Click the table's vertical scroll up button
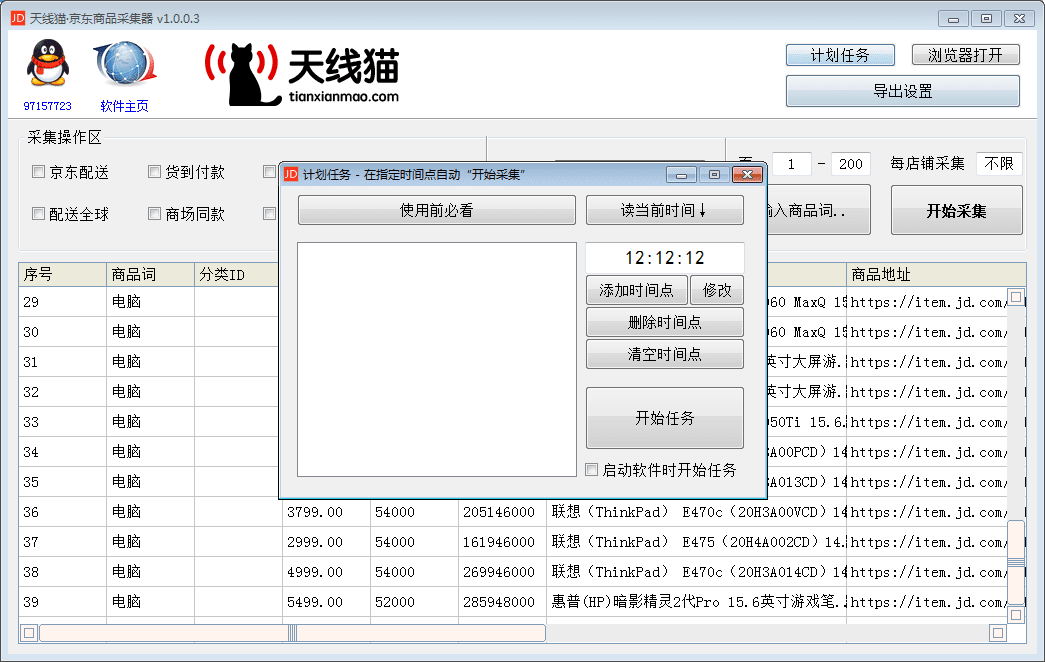 click(x=1016, y=296)
